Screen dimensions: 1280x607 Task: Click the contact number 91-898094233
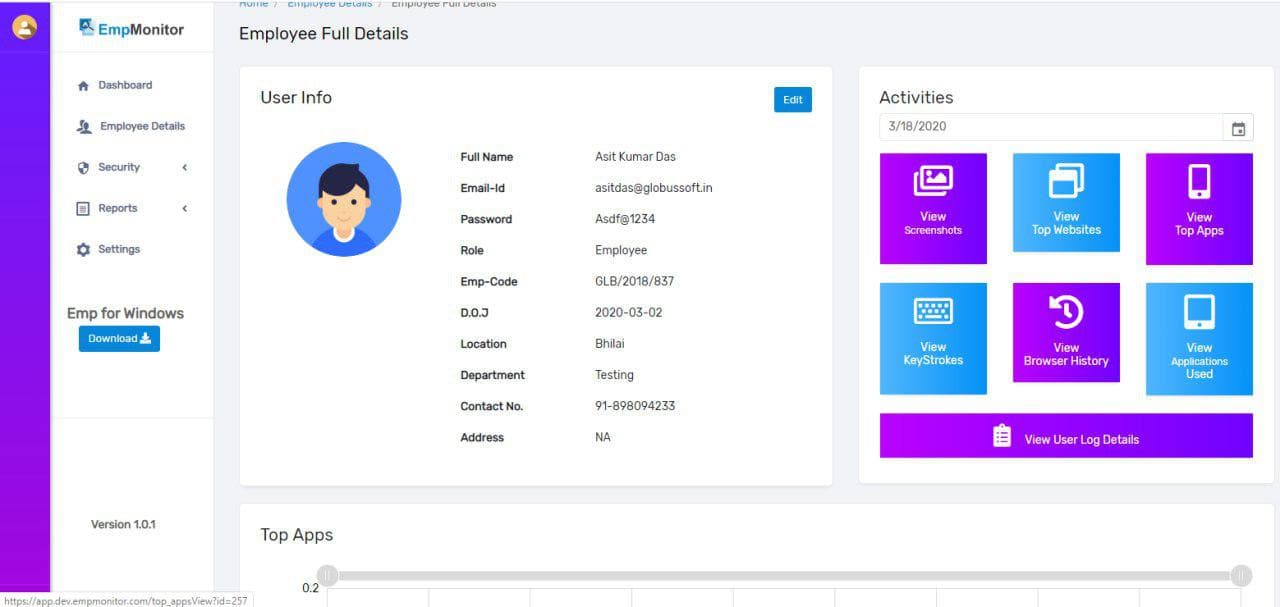(x=635, y=407)
